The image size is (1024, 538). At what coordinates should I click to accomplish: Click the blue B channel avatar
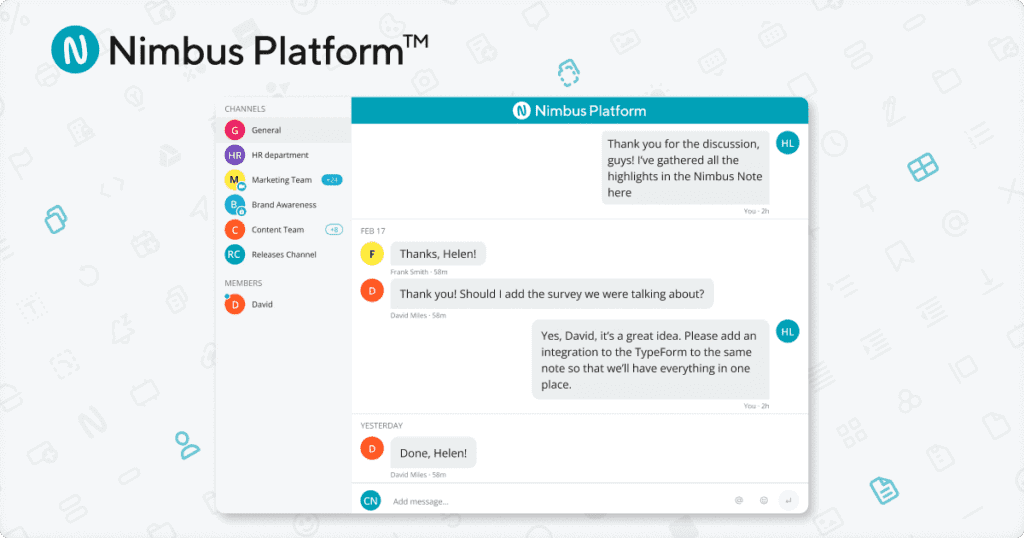tap(234, 204)
